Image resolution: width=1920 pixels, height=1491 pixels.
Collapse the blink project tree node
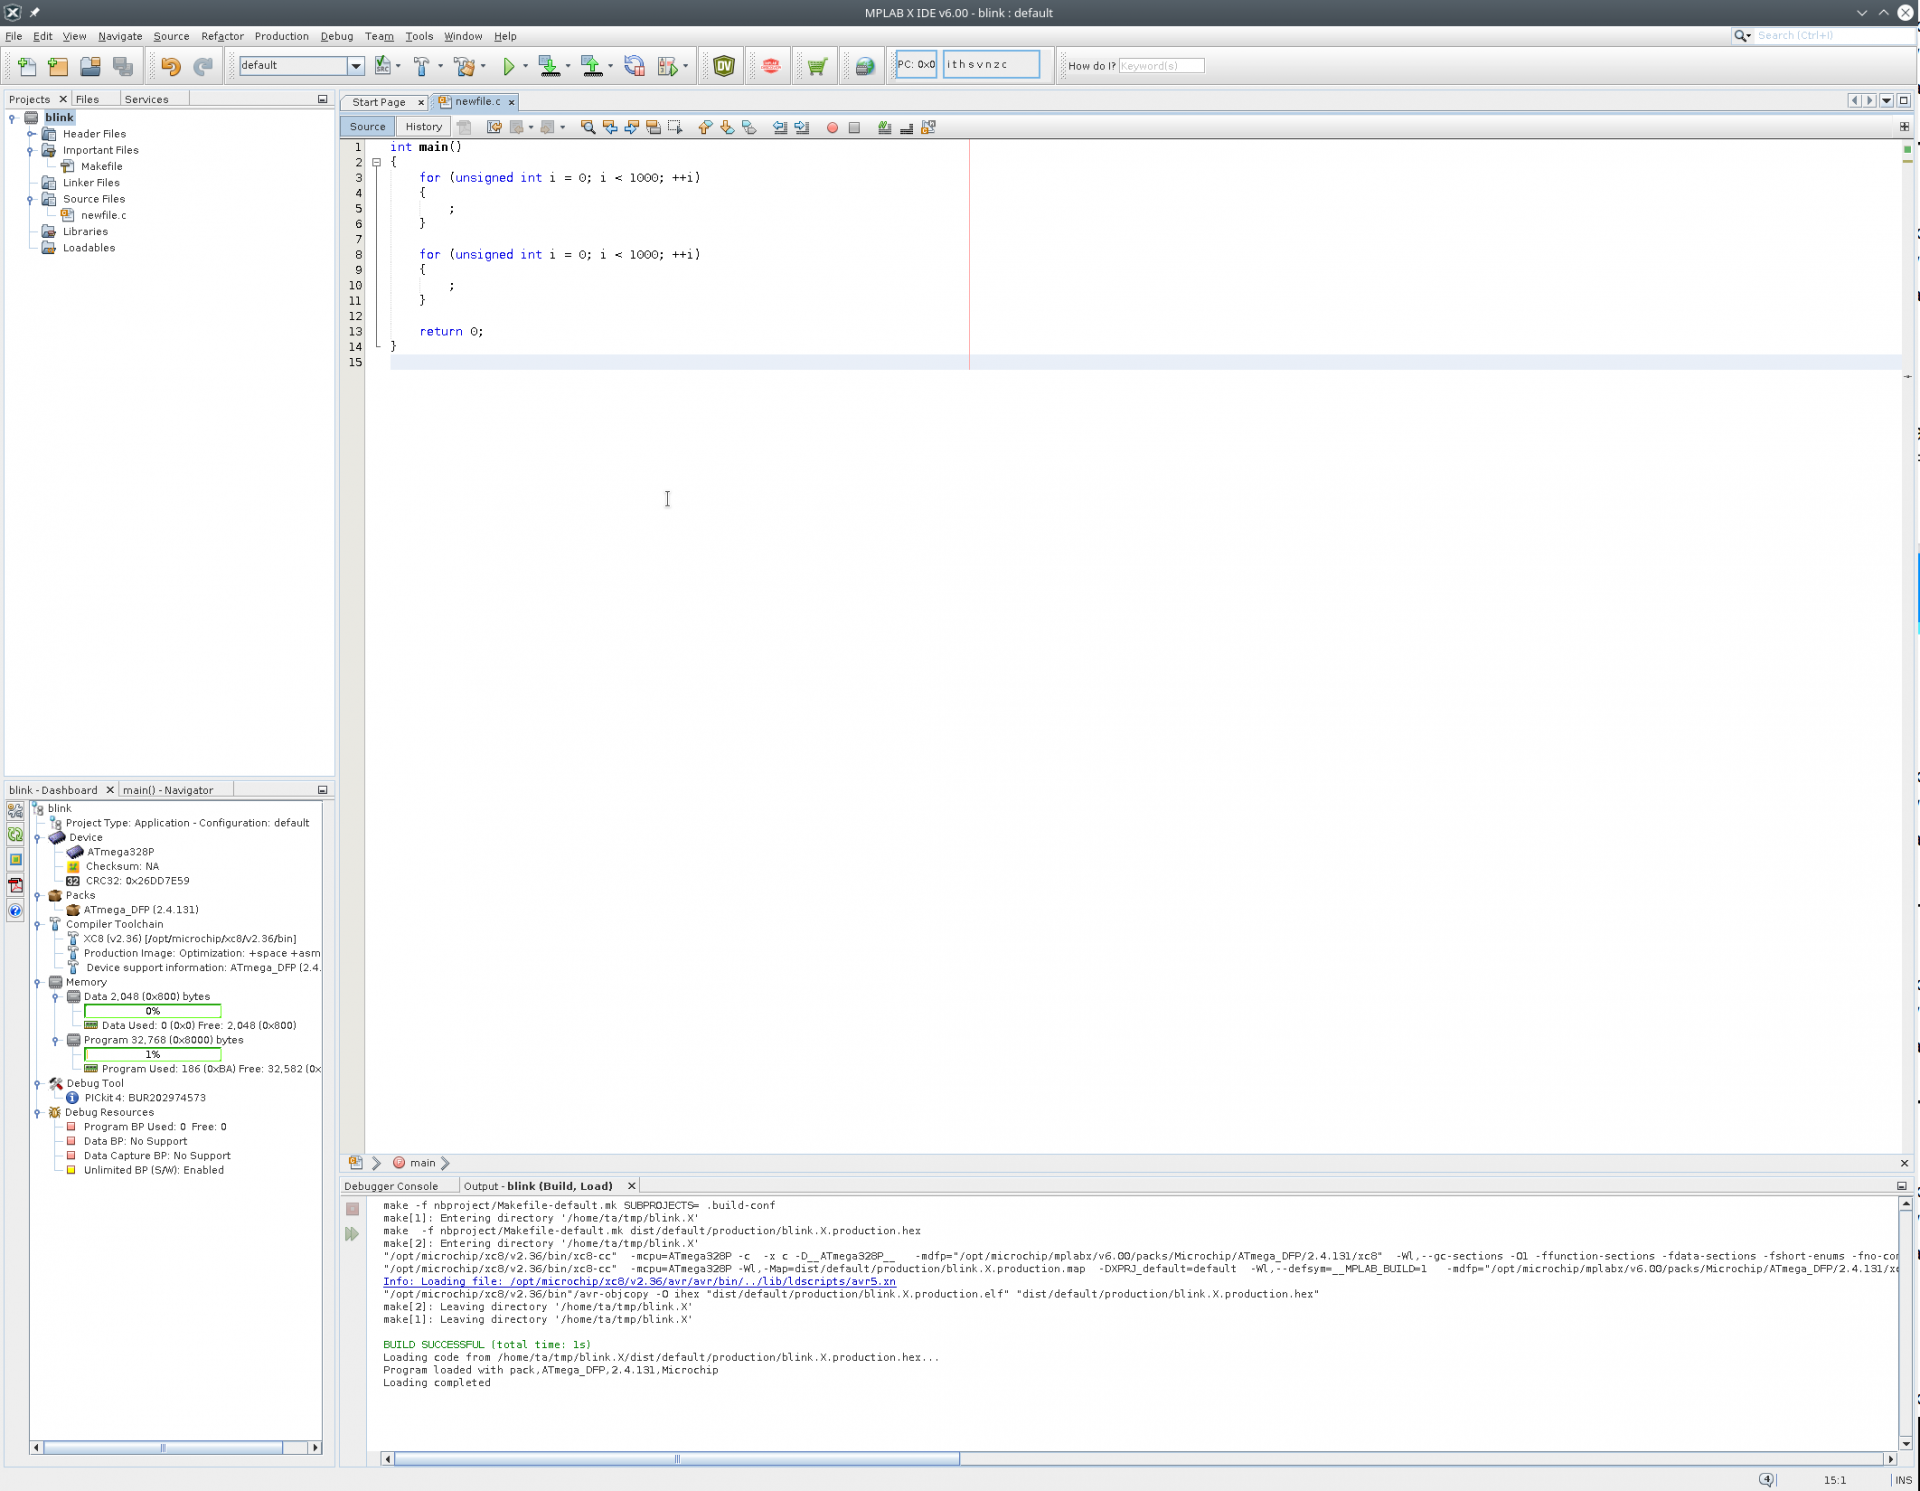point(12,118)
